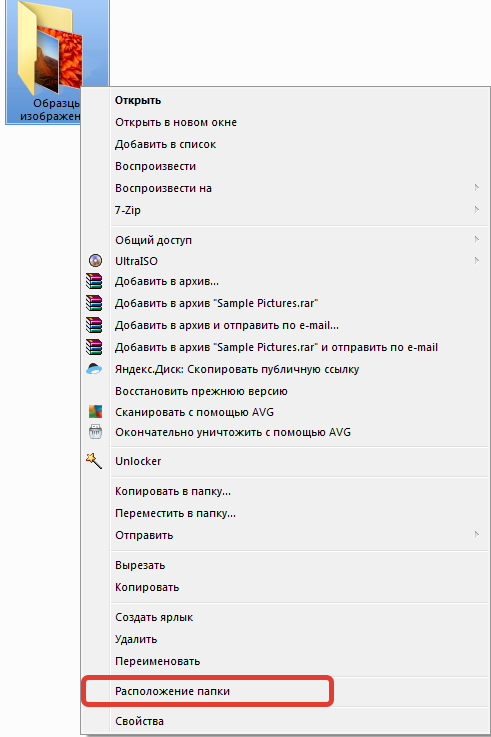
Task: Launch Unlocker from the context menu
Action: (285, 461)
